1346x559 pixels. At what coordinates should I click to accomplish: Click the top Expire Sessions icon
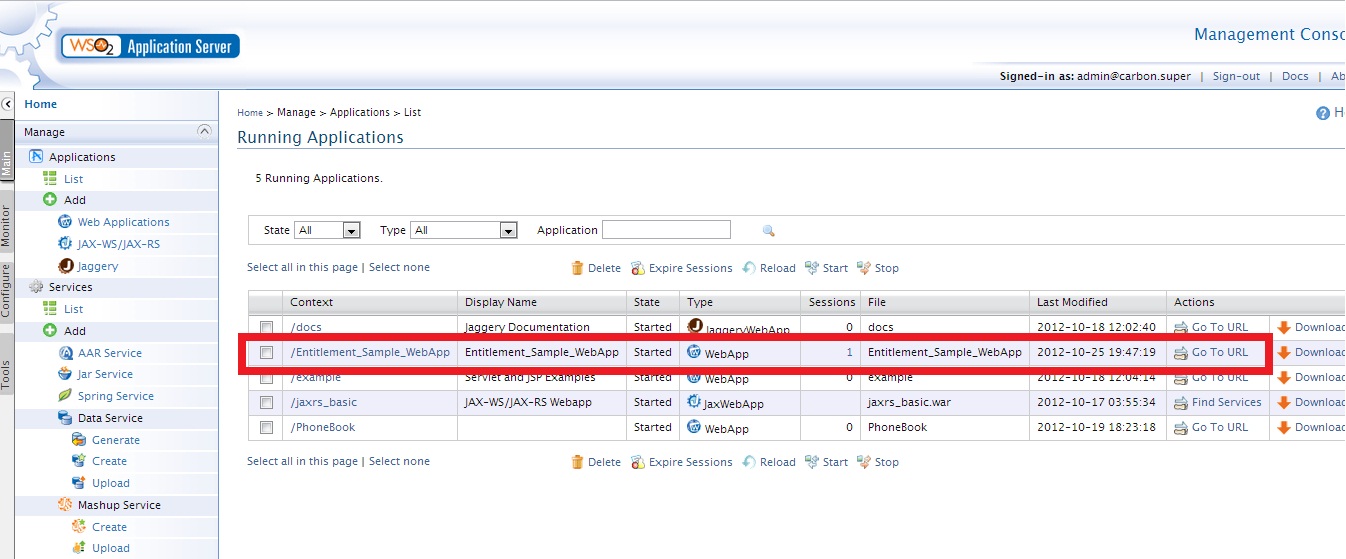coord(638,268)
